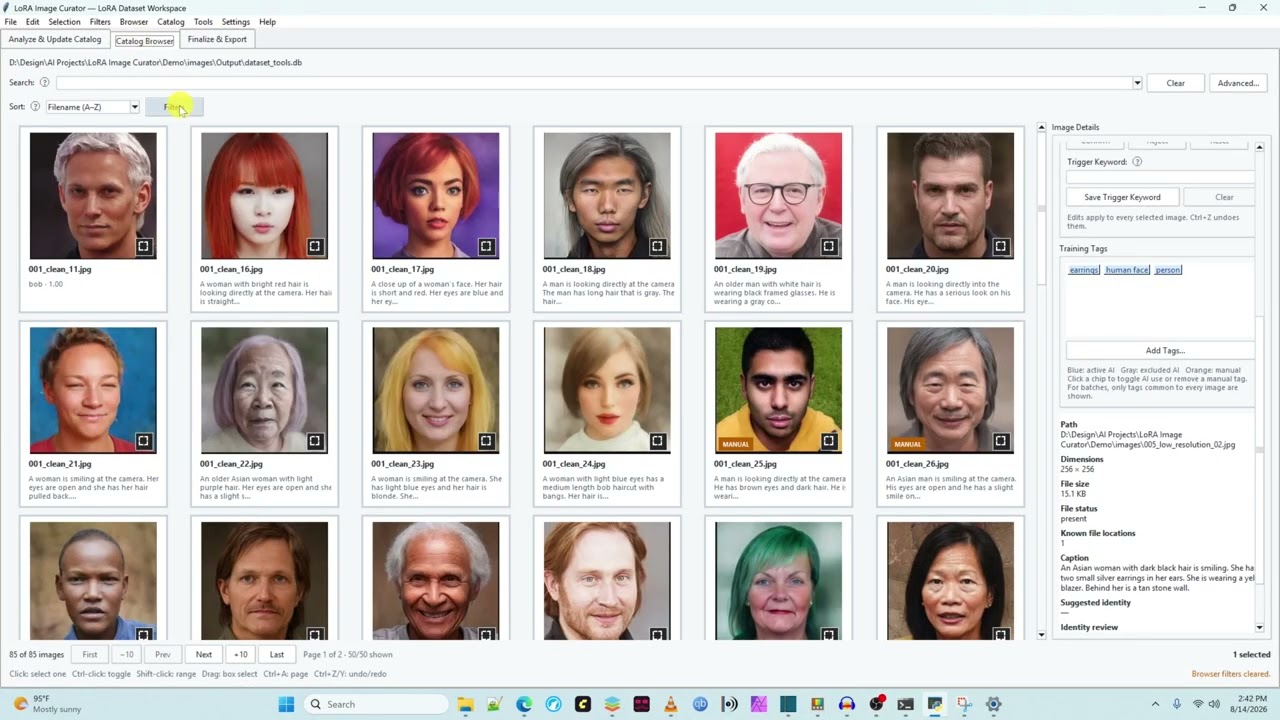The image size is (1280, 720).
Task: Open the Edit menu
Action: (x=33, y=22)
